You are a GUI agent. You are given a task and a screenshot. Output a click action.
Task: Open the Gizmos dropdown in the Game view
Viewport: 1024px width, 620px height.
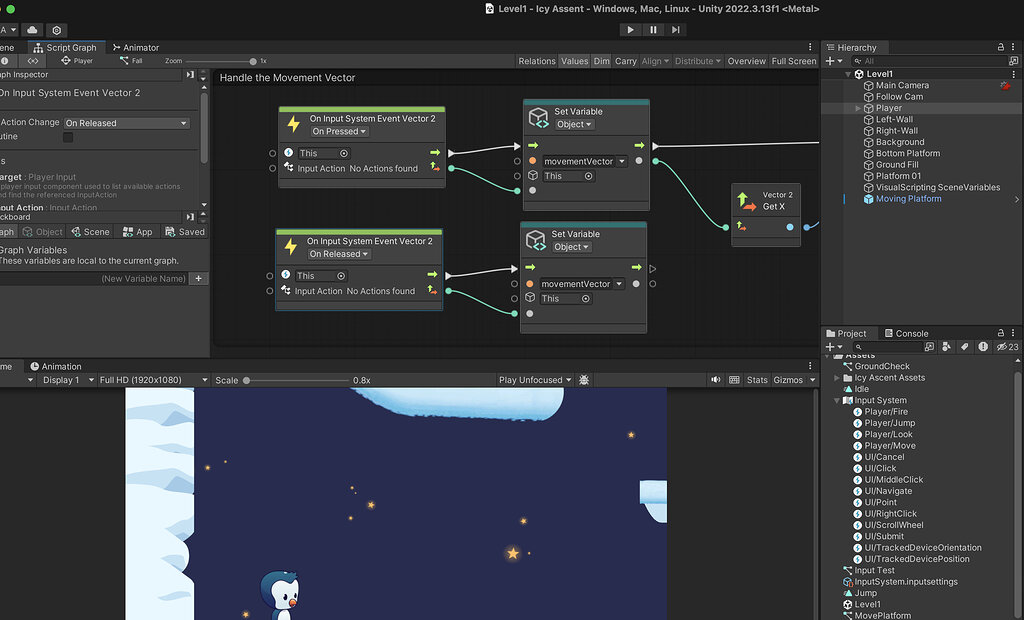coord(795,379)
